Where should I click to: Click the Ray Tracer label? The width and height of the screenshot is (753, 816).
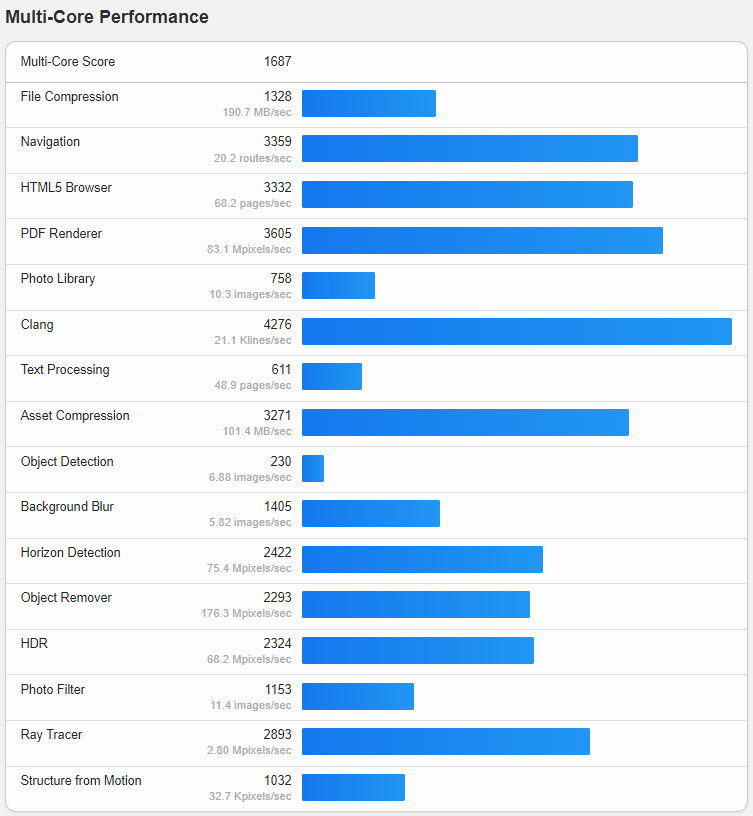point(52,735)
